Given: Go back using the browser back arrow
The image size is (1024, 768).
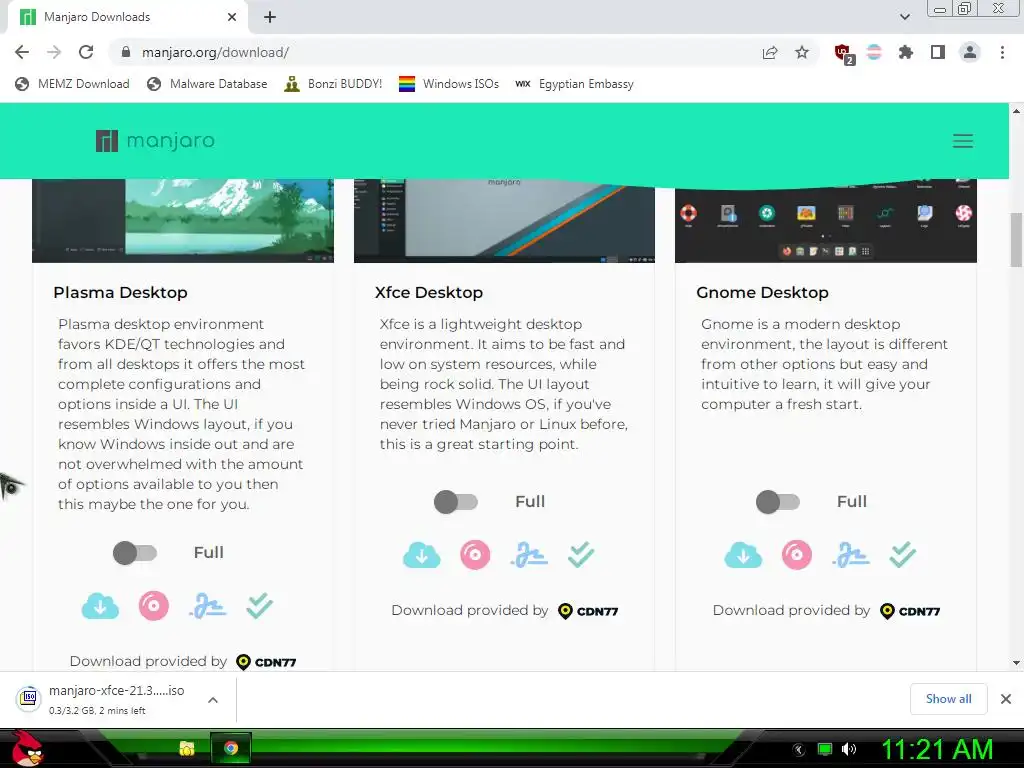Looking at the screenshot, I should click(22, 52).
